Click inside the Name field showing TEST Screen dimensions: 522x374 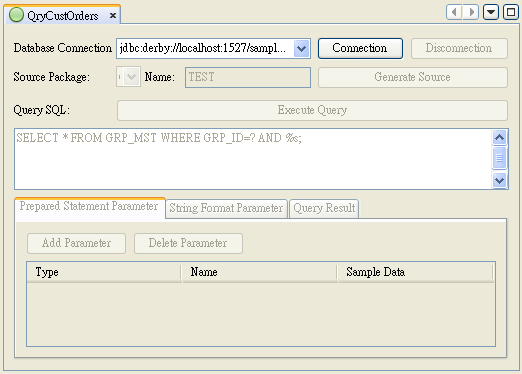(248, 77)
